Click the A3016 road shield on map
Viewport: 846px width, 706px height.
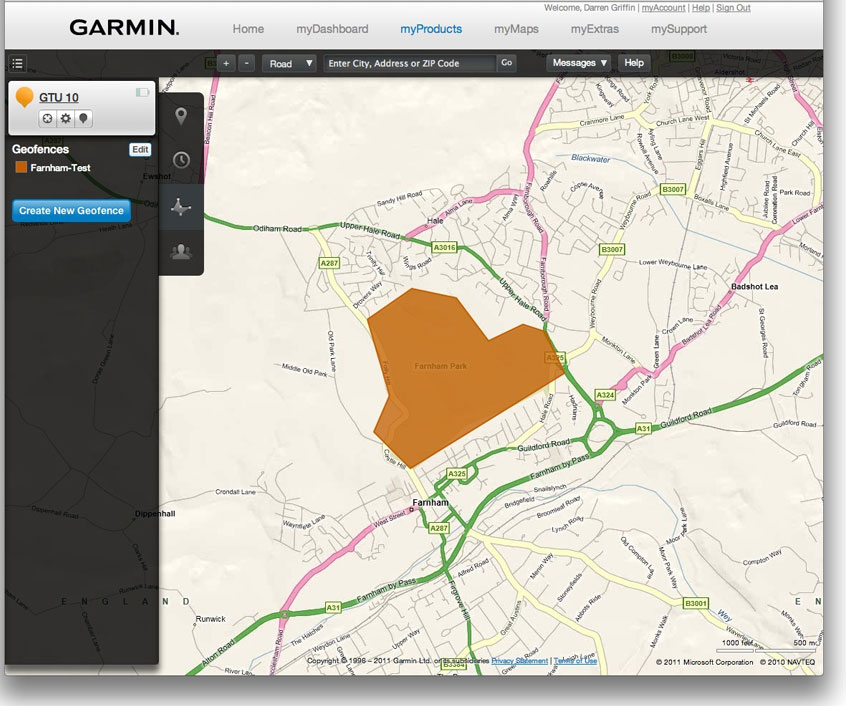(x=445, y=248)
